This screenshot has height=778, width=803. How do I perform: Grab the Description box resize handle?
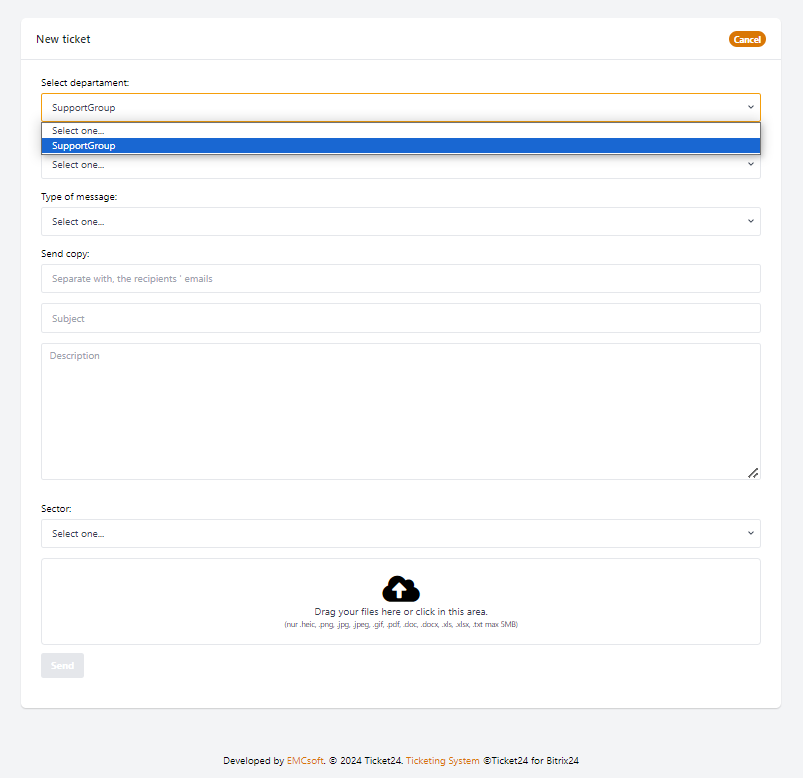pos(753,472)
